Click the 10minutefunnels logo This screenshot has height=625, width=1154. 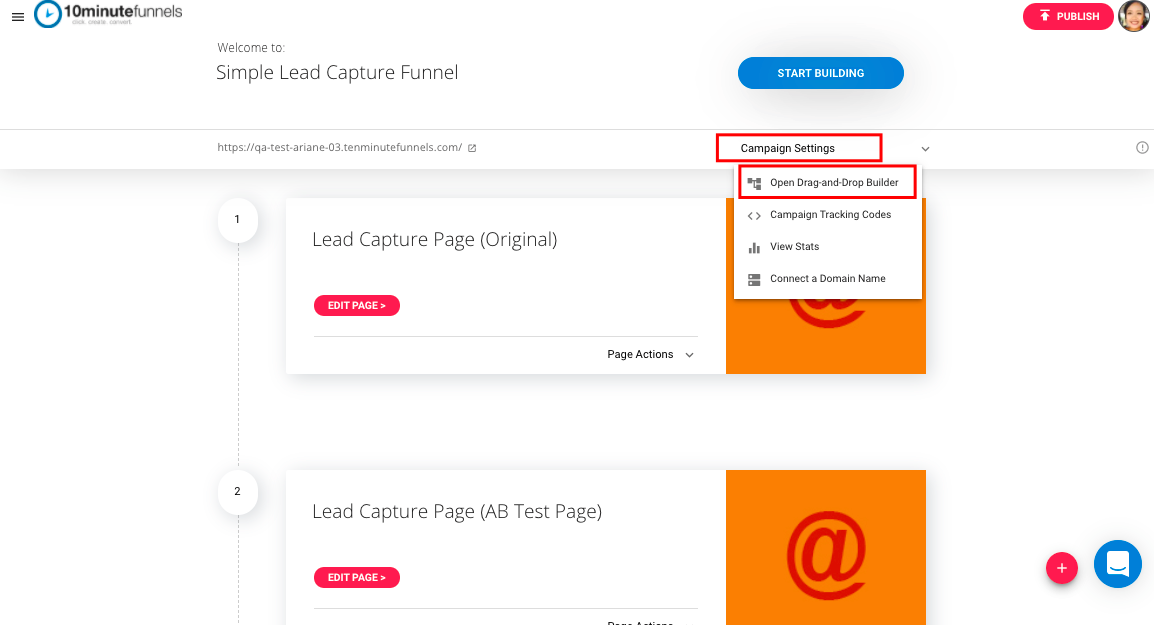pyautogui.click(x=108, y=14)
